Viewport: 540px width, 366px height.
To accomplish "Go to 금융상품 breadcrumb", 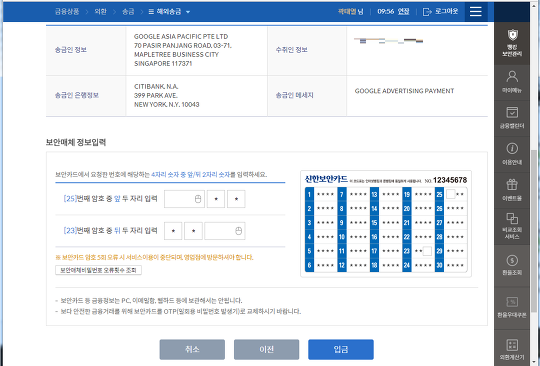I will tap(67, 11).
